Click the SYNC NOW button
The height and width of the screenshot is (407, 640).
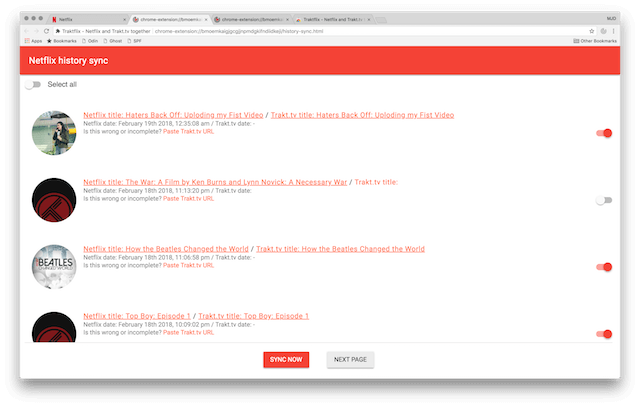click(286, 360)
